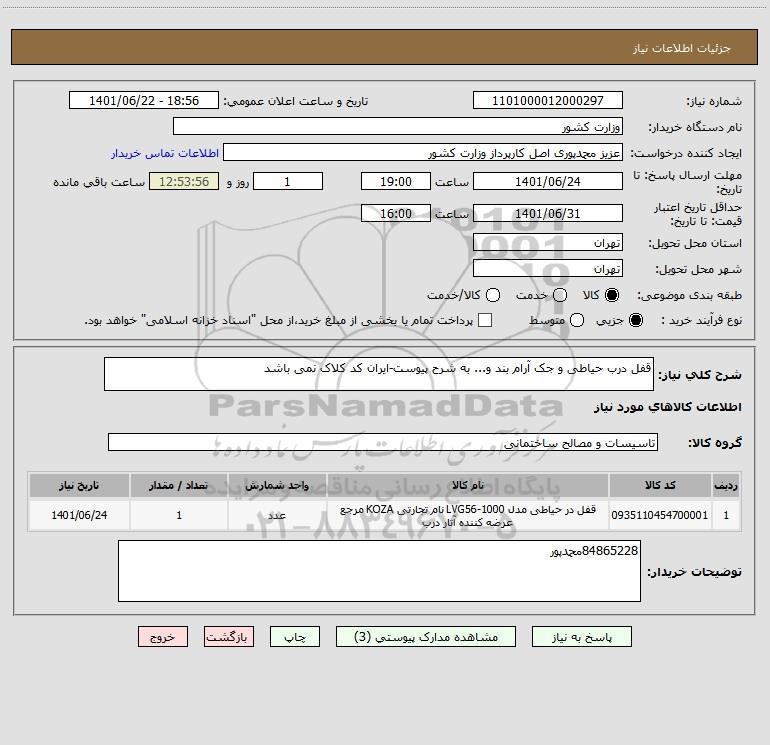770x745 pixels.
Task: Click the quantity cell showing 1
Action: [x=179, y=515]
